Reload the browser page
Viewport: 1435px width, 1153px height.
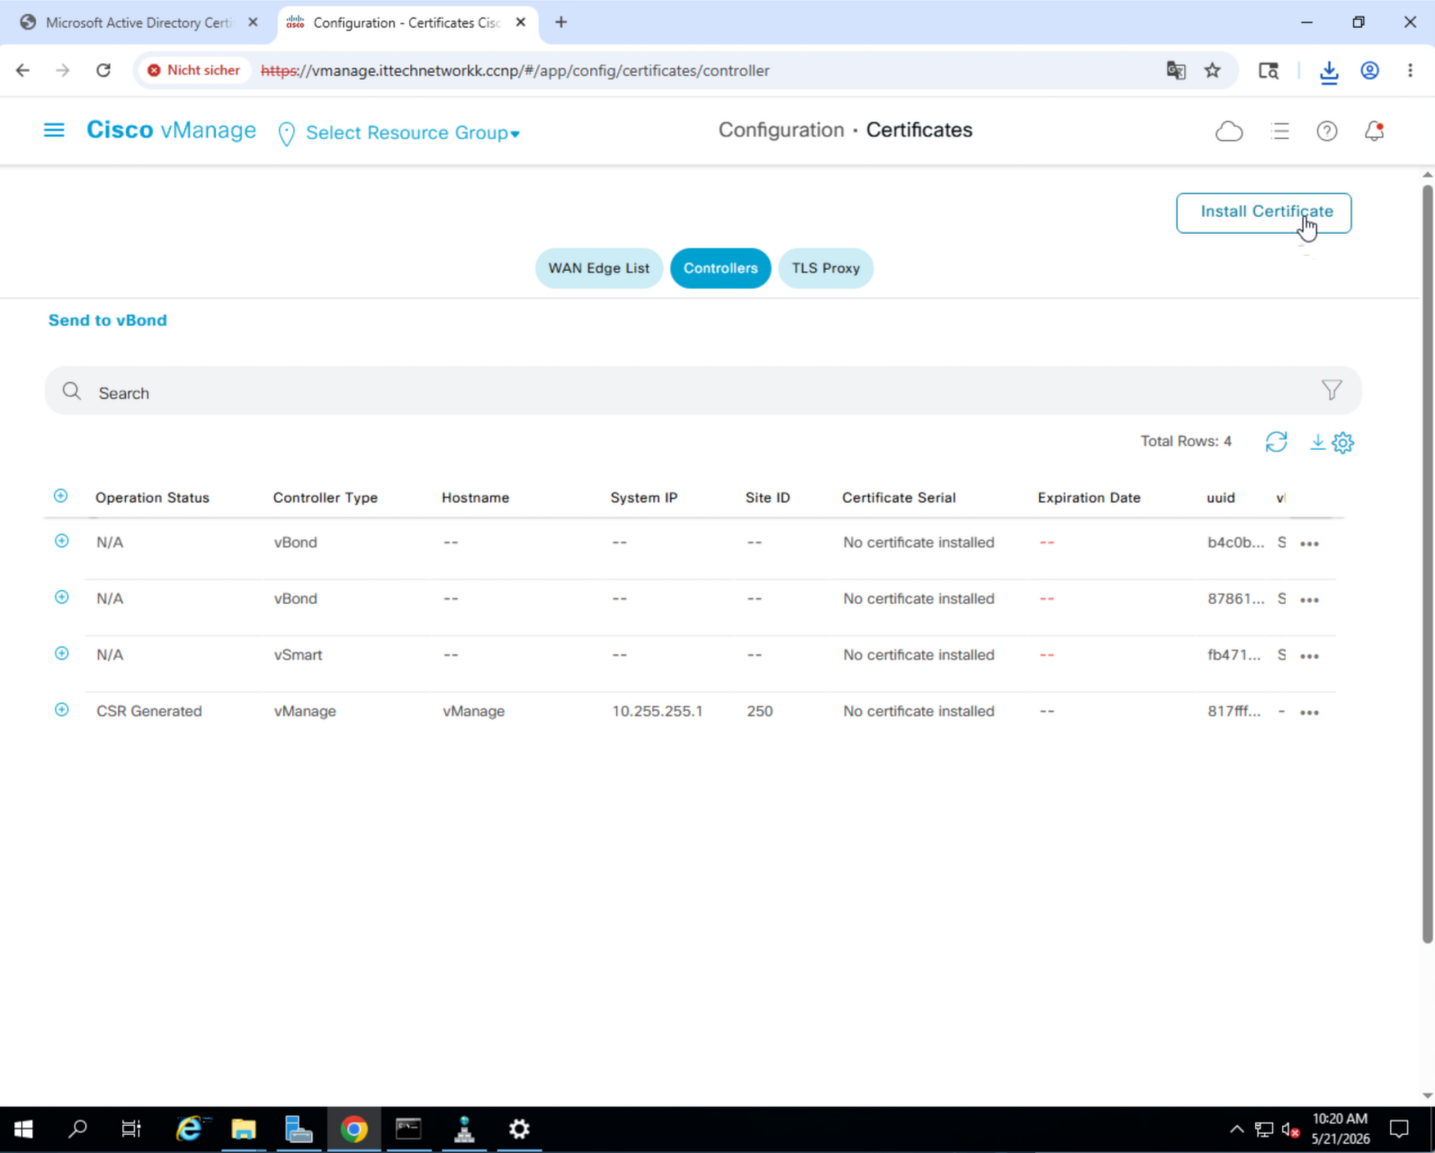(x=103, y=70)
